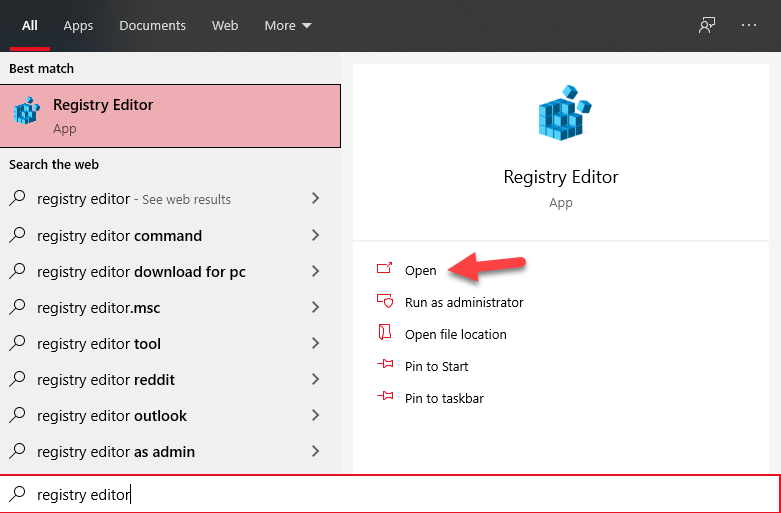Select the Web search tab
Viewport: 781px width, 513px height.
click(225, 25)
